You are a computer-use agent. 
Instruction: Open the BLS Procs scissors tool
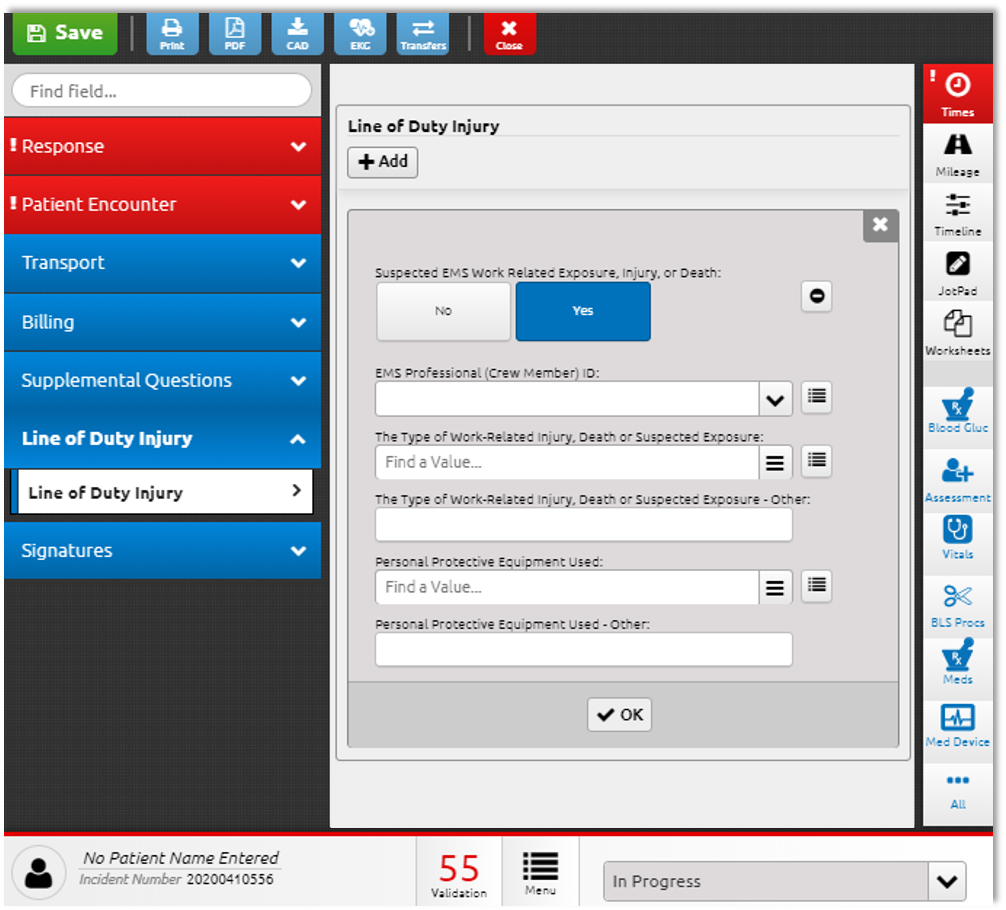tap(957, 605)
